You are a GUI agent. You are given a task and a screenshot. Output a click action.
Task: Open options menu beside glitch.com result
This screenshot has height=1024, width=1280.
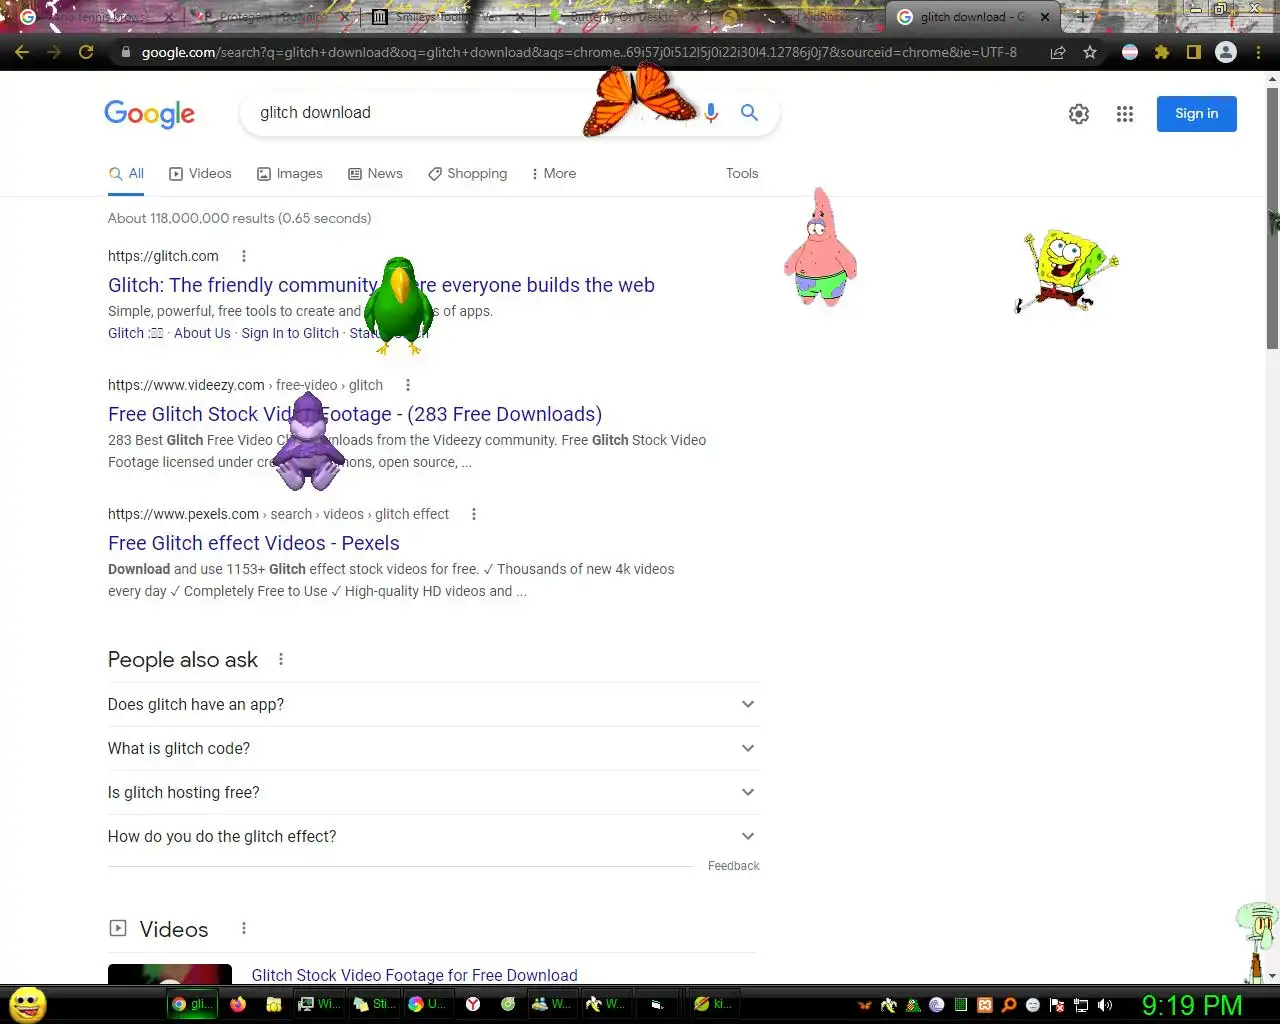pos(244,256)
